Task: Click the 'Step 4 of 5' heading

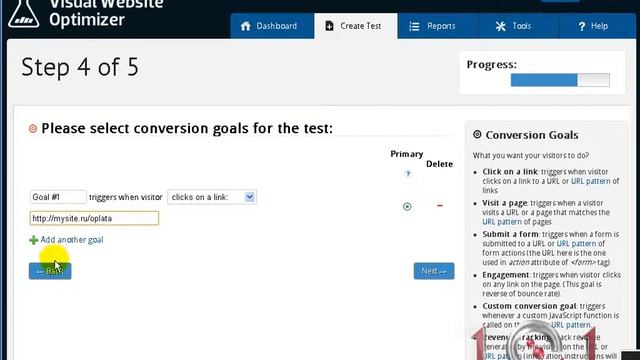Action: [80, 67]
